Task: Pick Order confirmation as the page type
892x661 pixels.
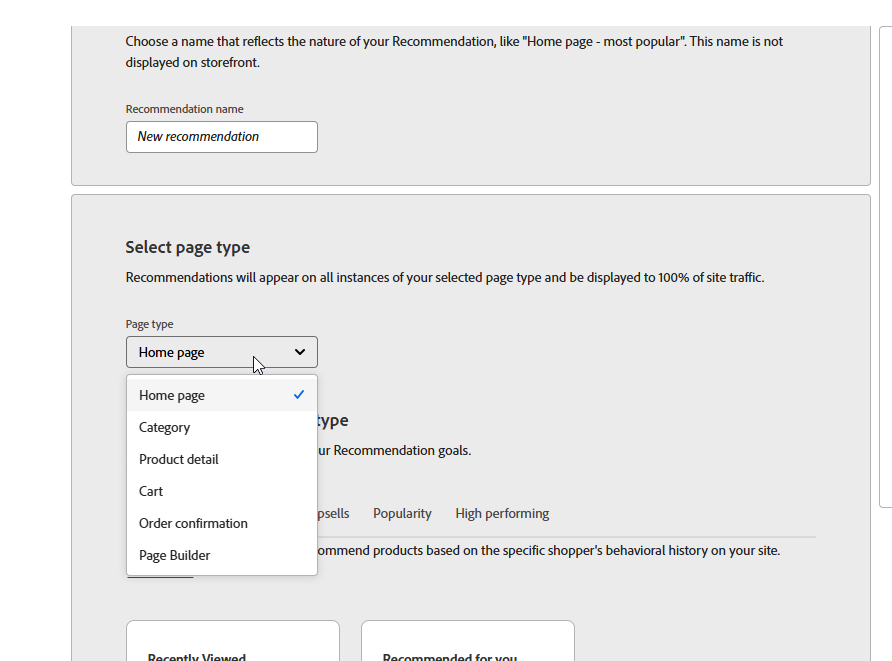Action: (x=193, y=523)
